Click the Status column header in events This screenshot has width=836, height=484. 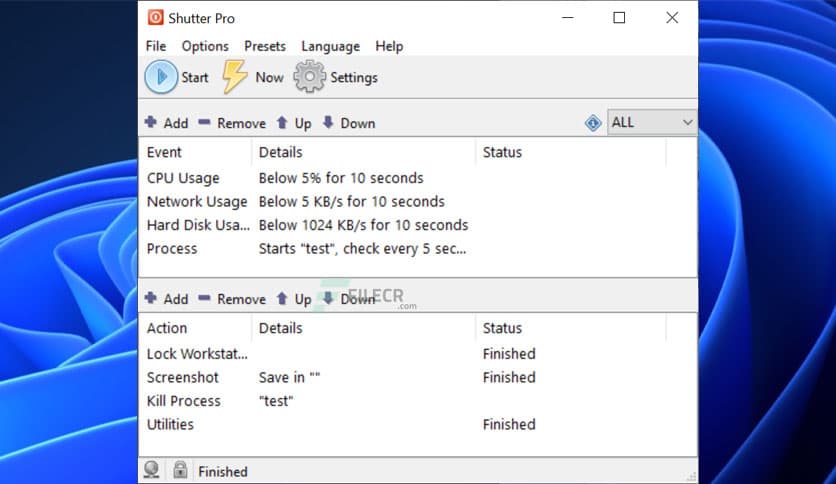502,152
